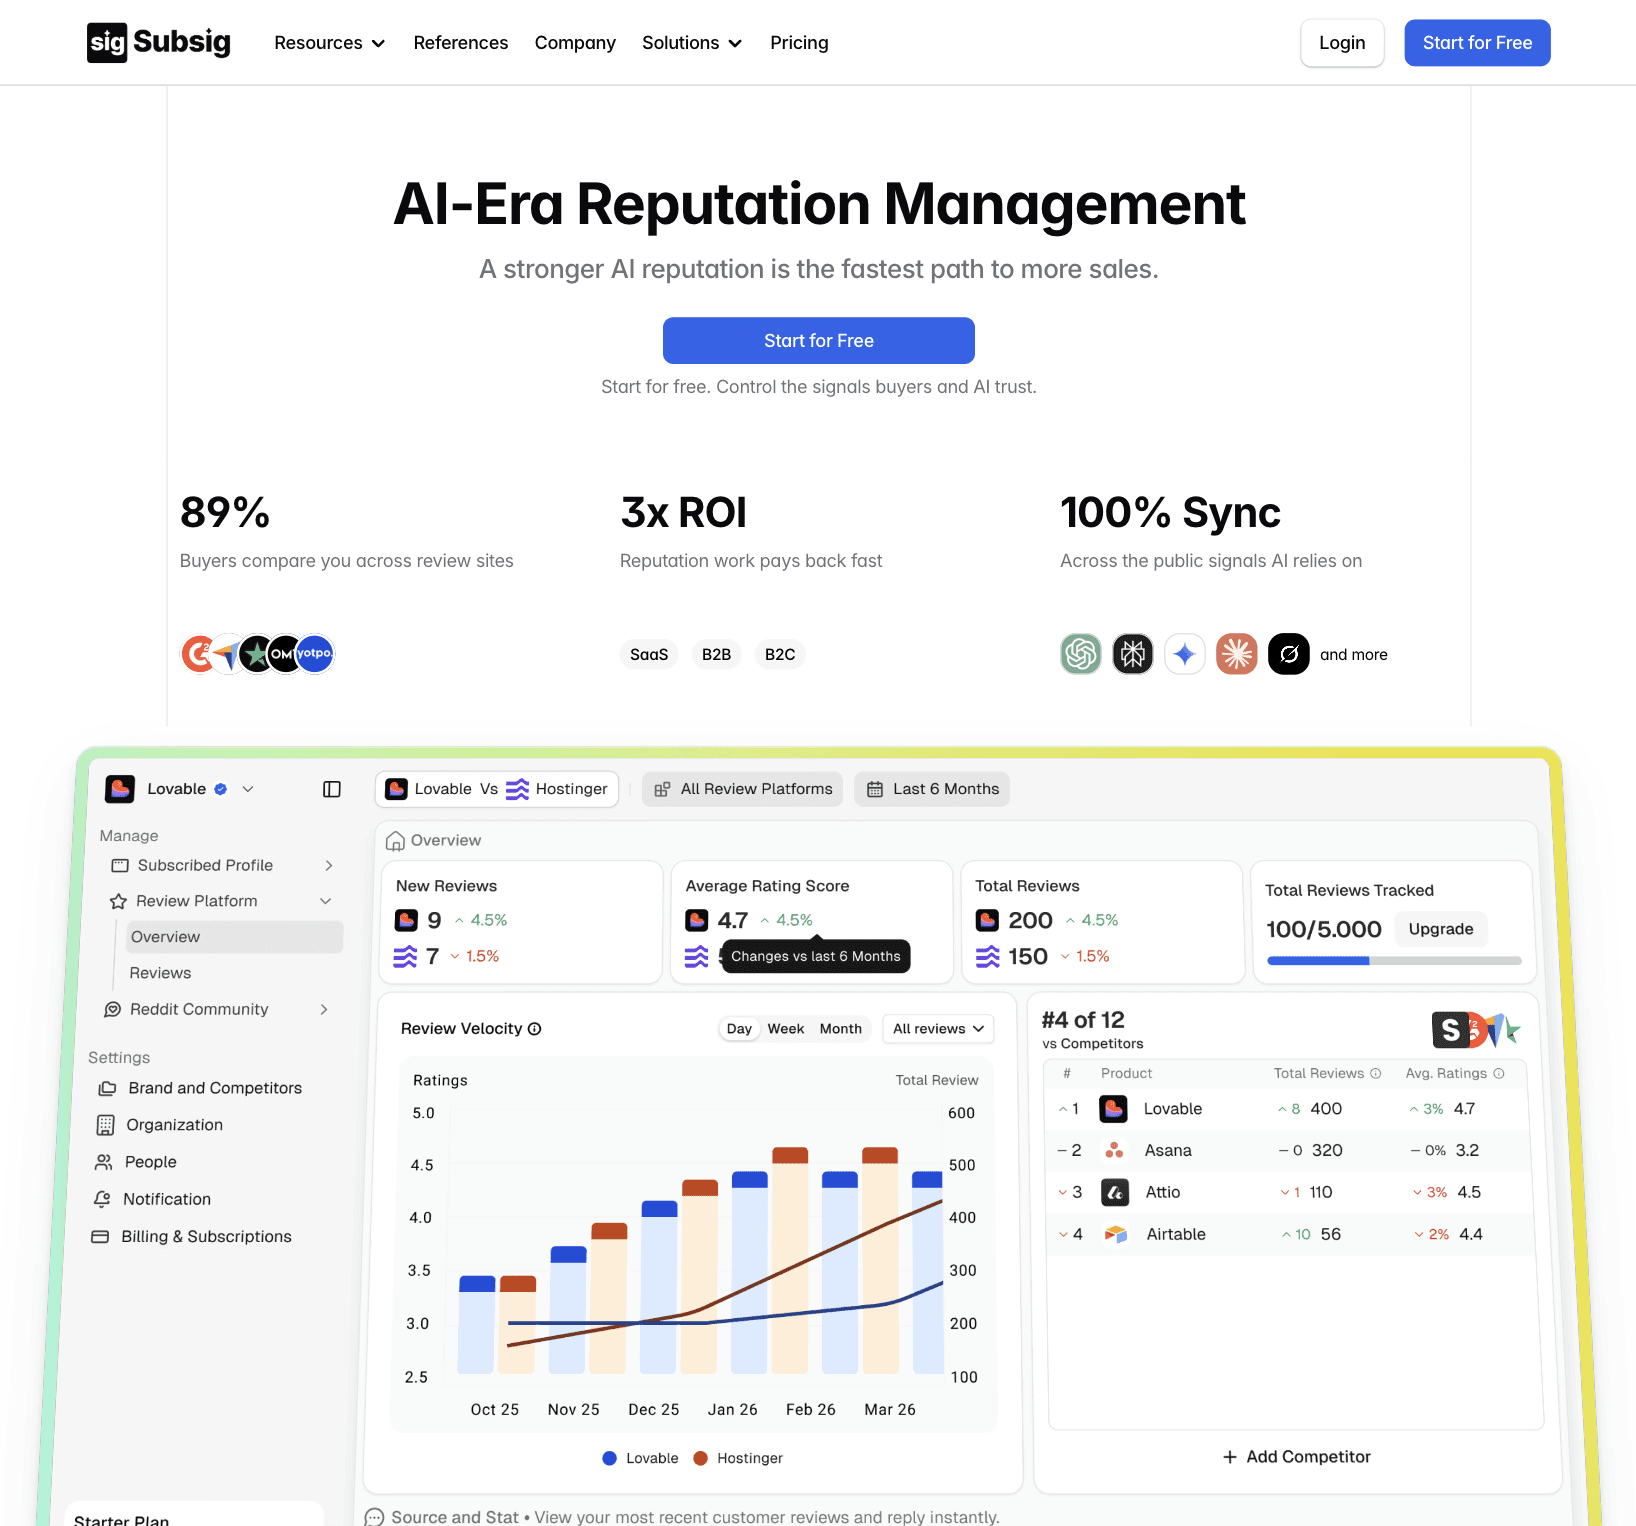Viewport: 1636px width, 1526px height.
Task: Open the Pricing nav item
Action: (x=799, y=43)
